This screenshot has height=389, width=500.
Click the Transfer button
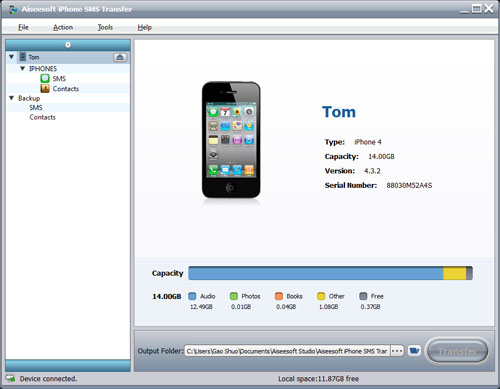(x=458, y=351)
